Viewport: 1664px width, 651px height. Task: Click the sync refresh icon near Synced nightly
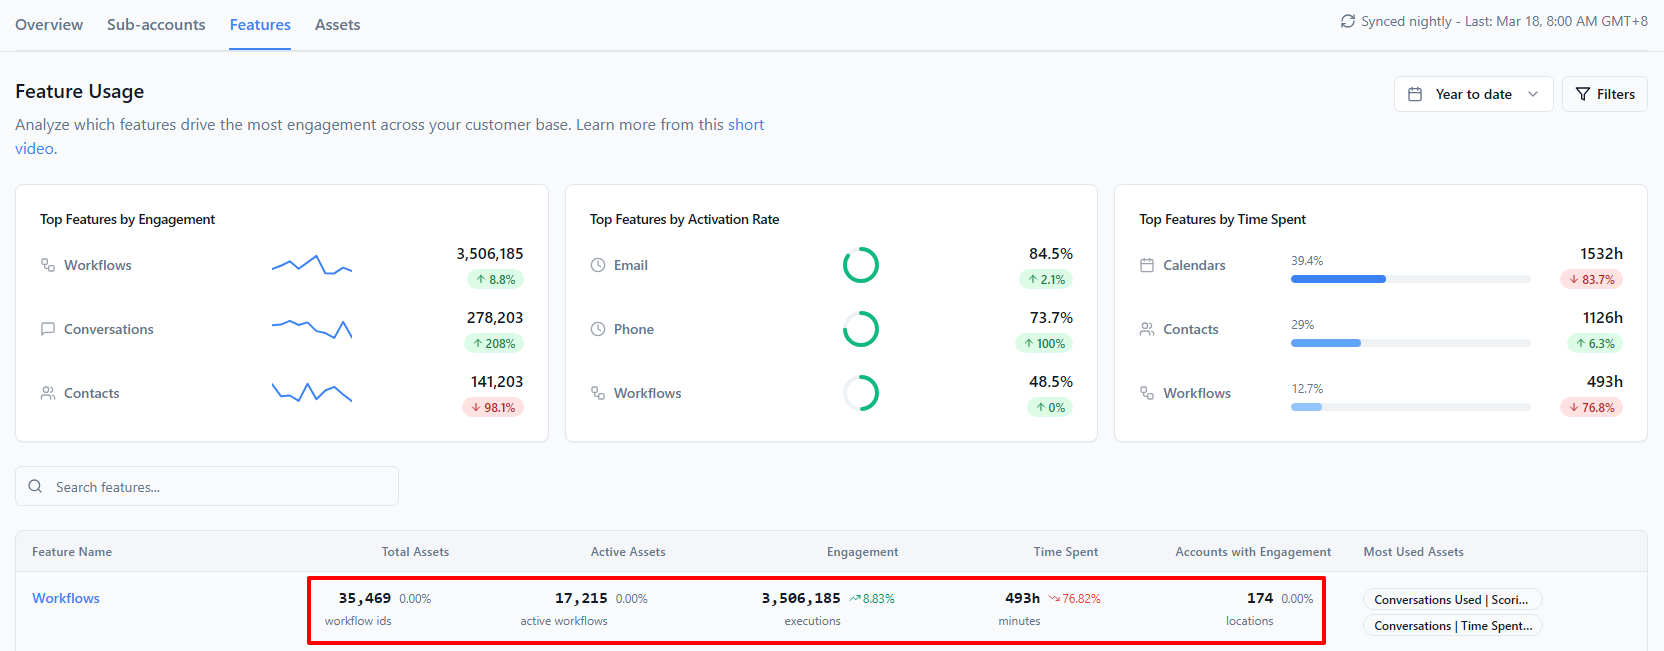pos(1348,21)
